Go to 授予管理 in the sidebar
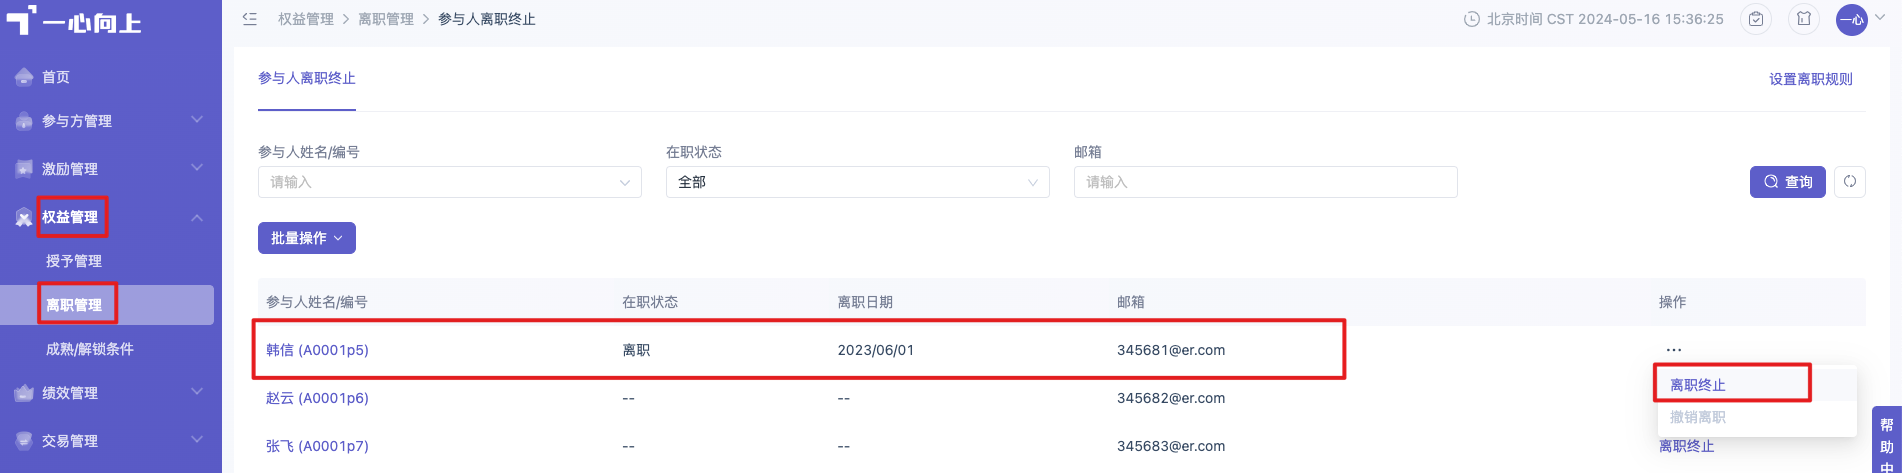The height and width of the screenshot is (473, 1902). [x=74, y=261]
